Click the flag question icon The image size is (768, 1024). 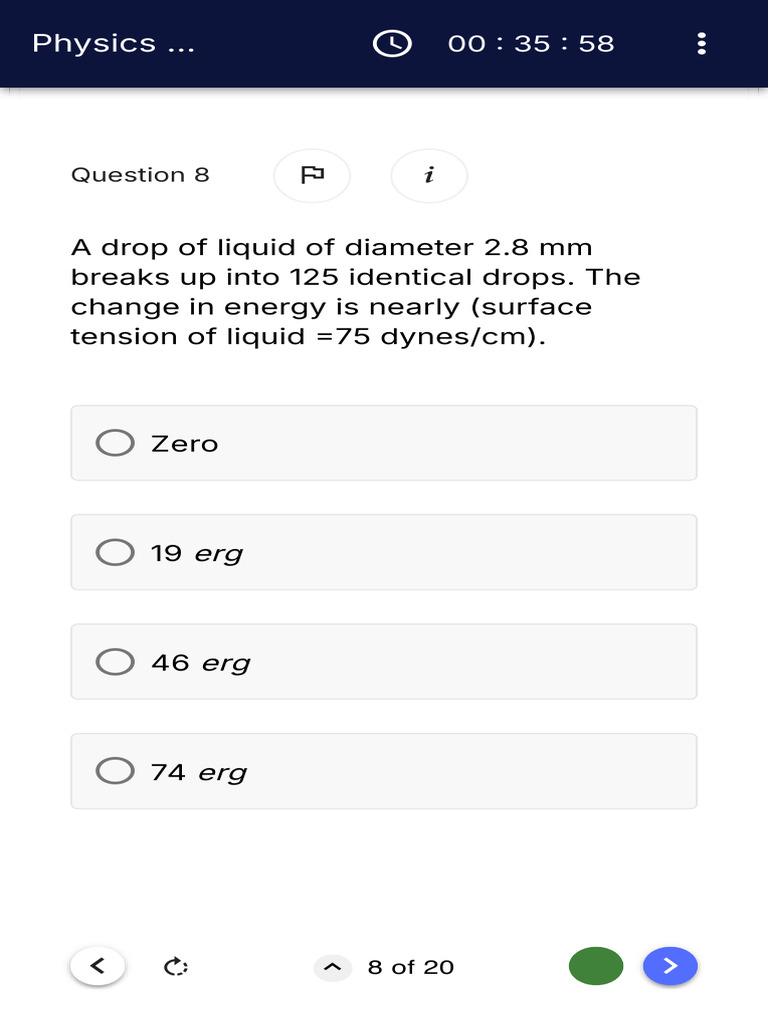pyautogui.click(x=312, y=175)
